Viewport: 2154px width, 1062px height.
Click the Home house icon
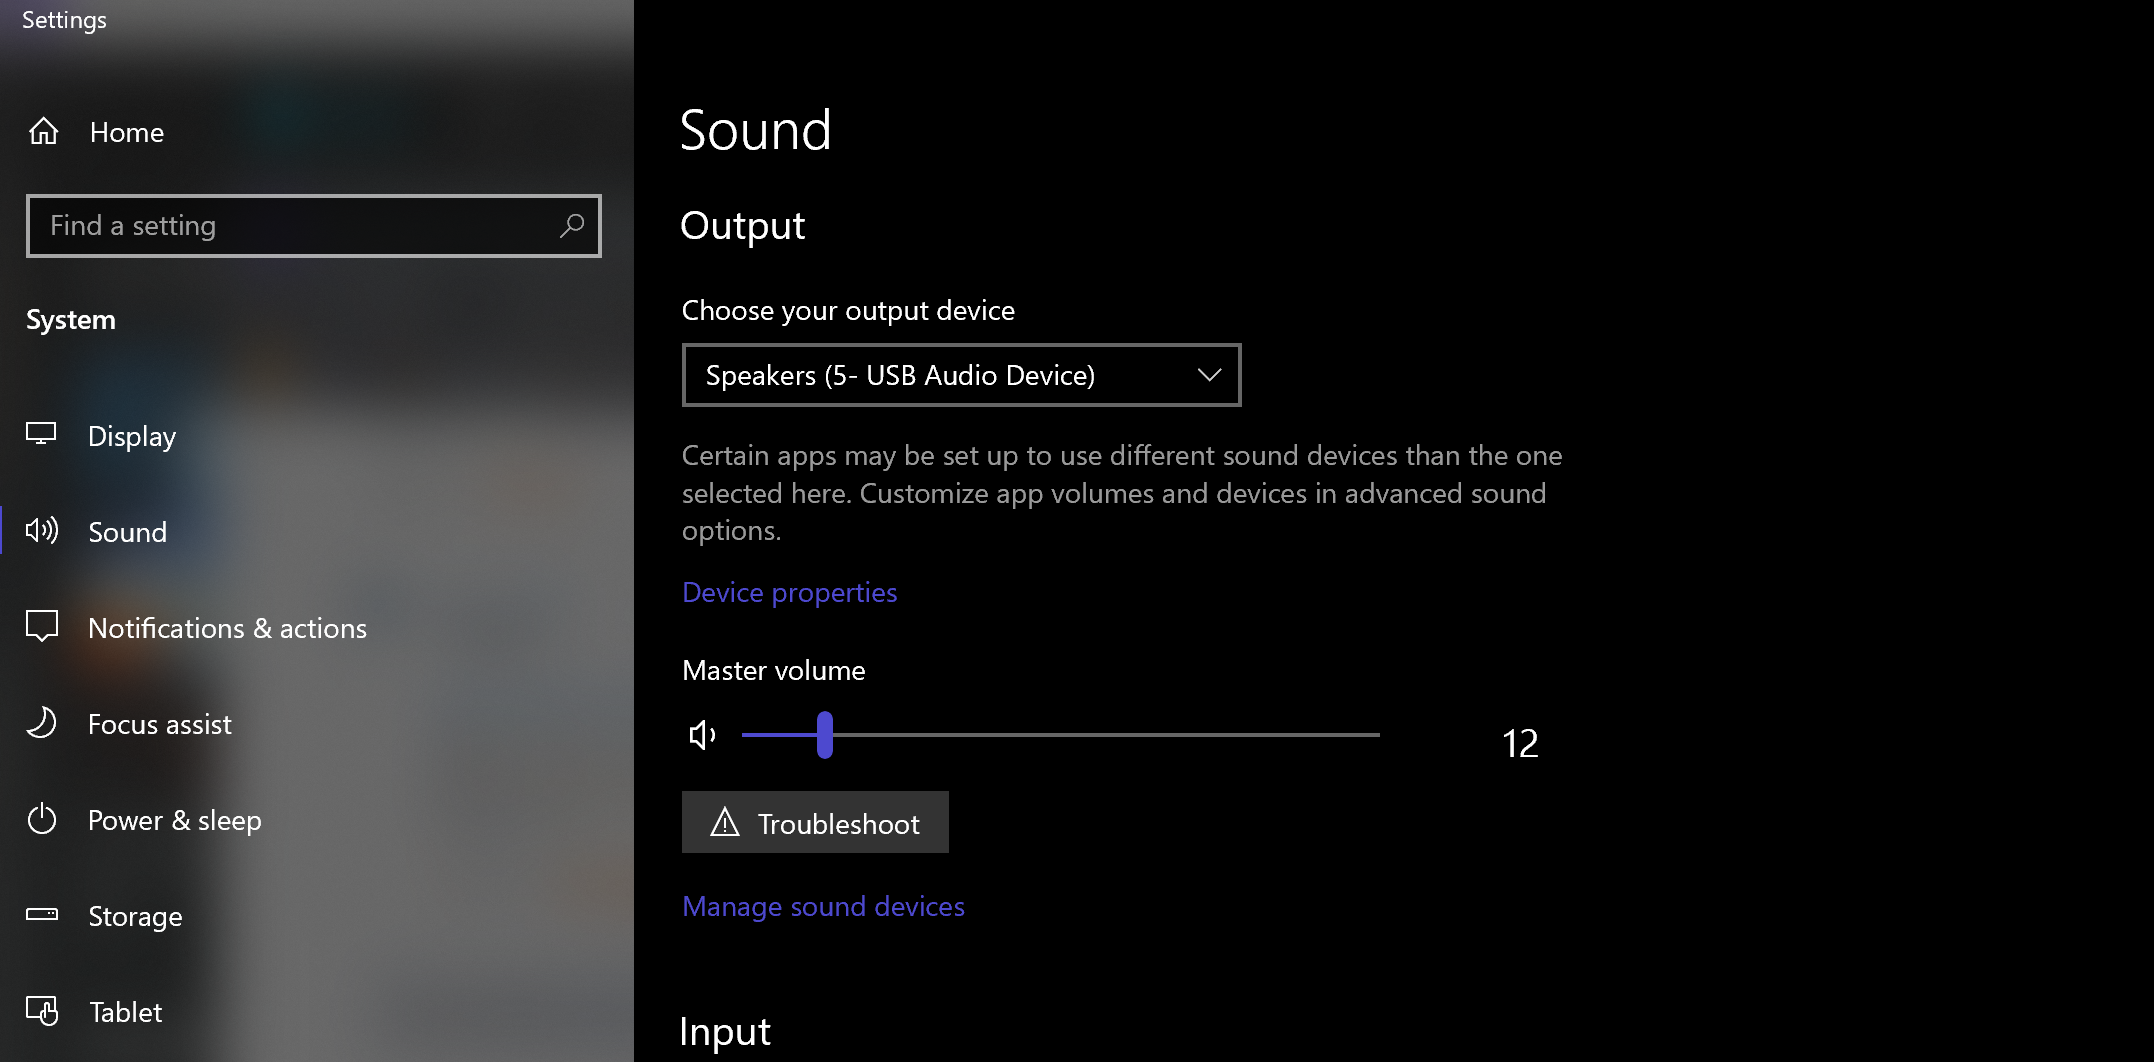pyautogui.click(x=44, y=131)
